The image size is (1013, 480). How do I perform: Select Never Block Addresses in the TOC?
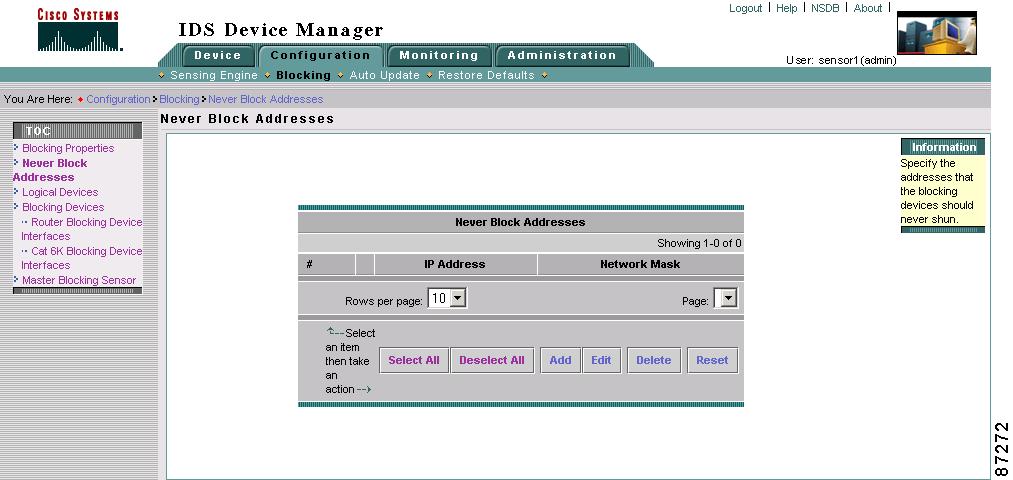pyautogui.click(x=50, y=171)
